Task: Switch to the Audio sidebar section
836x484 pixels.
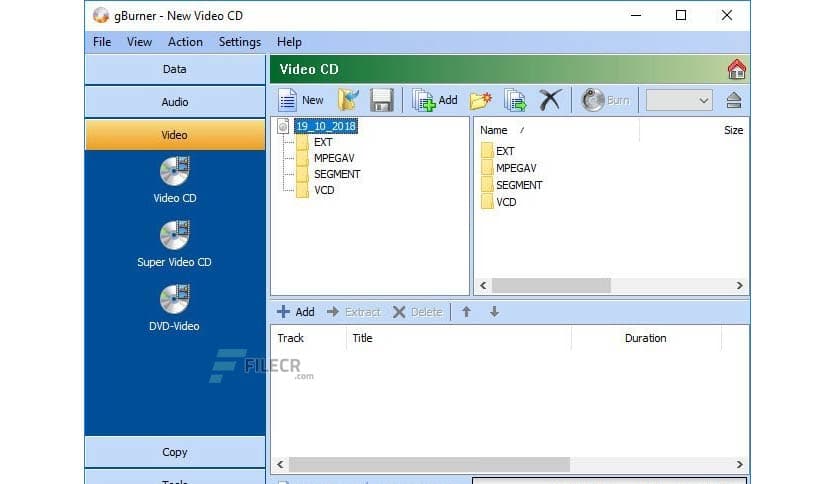Action: tap(175, 102)
